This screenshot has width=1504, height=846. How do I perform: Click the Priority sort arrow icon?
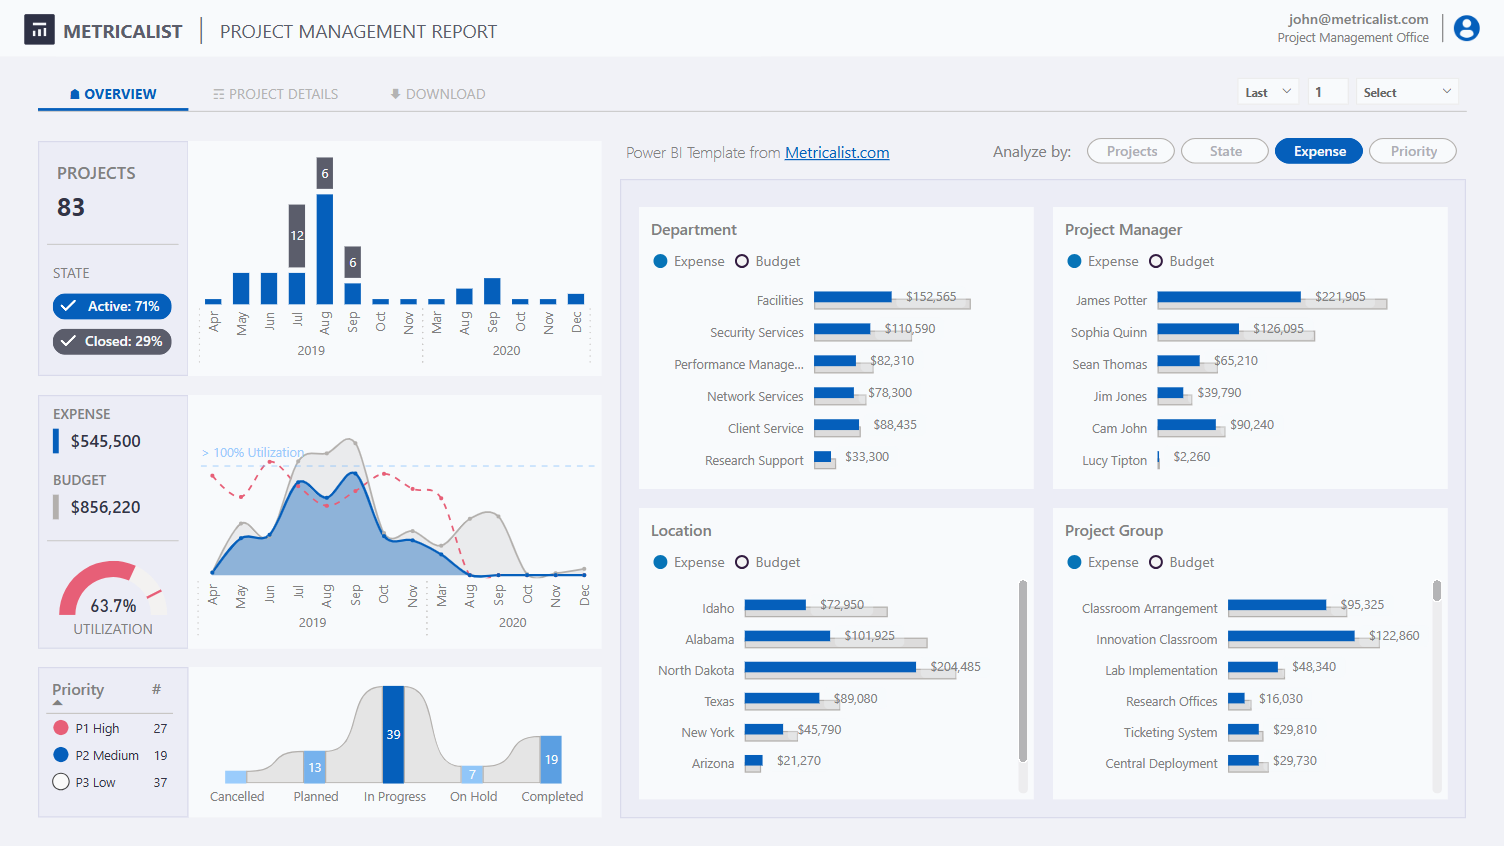57,703
